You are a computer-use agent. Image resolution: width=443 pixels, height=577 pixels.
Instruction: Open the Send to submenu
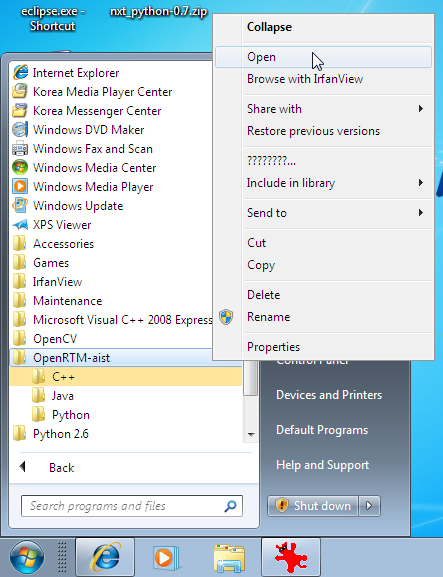(323, 213)
